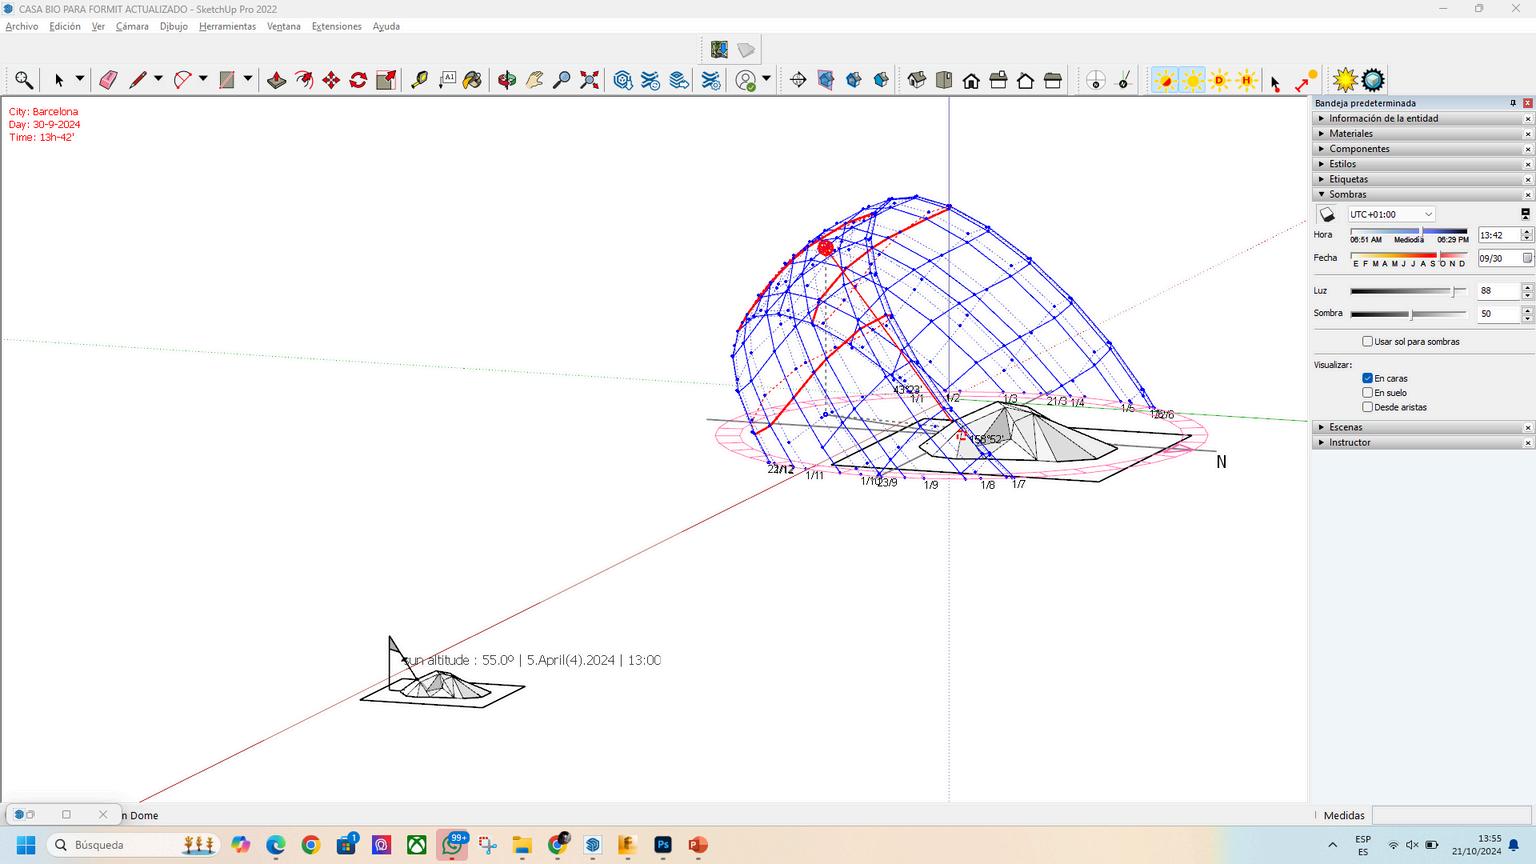The image size is (1536, 864).
Task: Open the Cámara menu
Action: [x=132, y=26]
